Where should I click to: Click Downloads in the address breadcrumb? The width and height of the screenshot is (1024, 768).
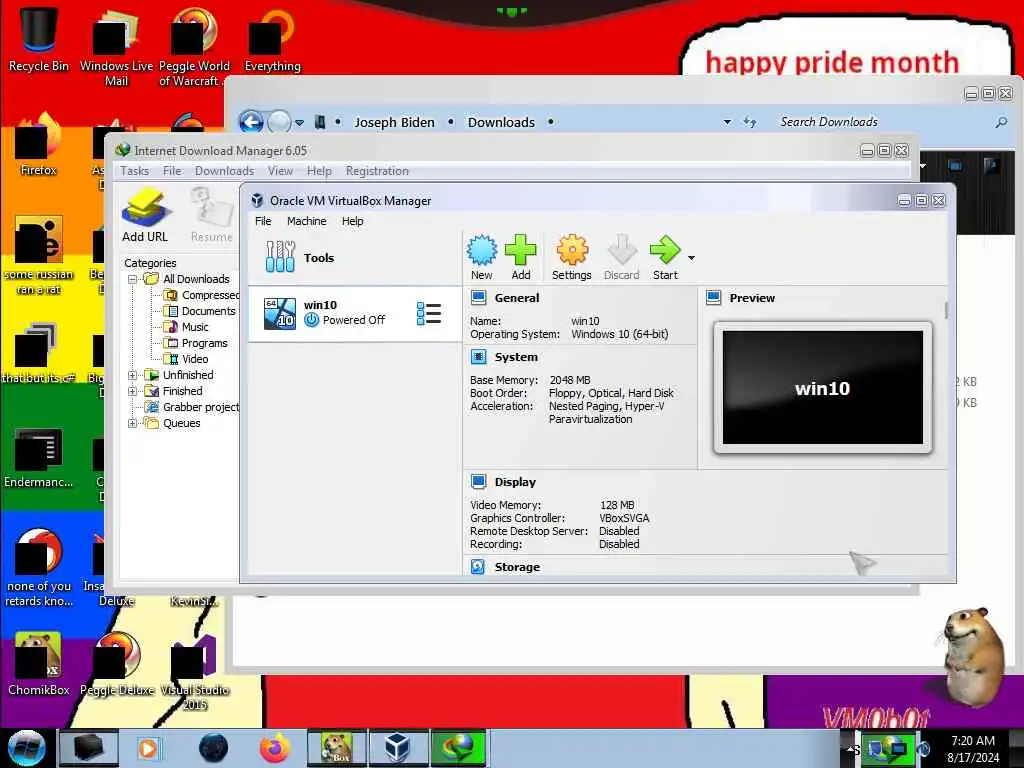(x=501, y=122)
